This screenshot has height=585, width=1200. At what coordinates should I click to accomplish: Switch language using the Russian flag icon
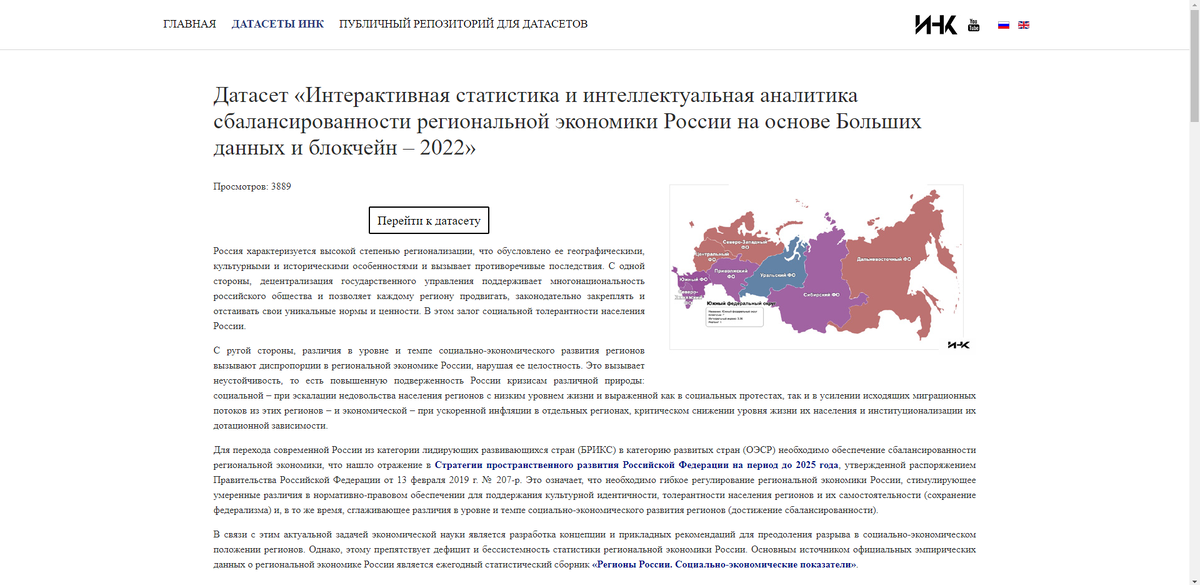[x=1004, y=24]
